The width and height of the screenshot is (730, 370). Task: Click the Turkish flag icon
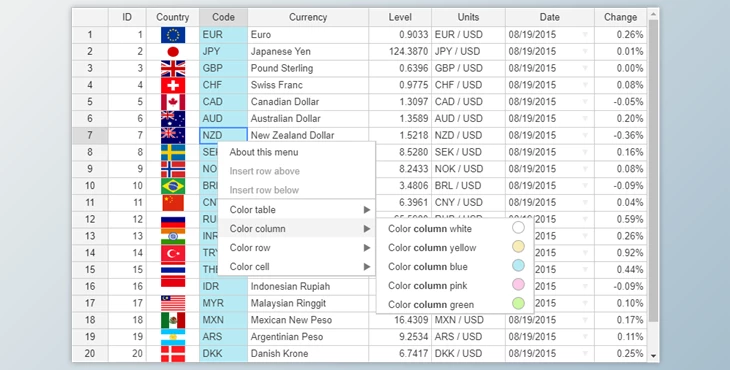click(173, 253)
